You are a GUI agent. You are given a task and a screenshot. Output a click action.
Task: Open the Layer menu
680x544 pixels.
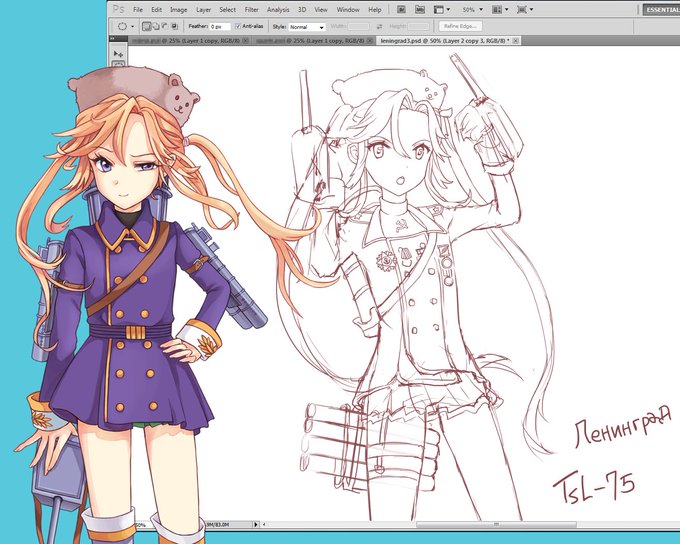click(203, 10)
